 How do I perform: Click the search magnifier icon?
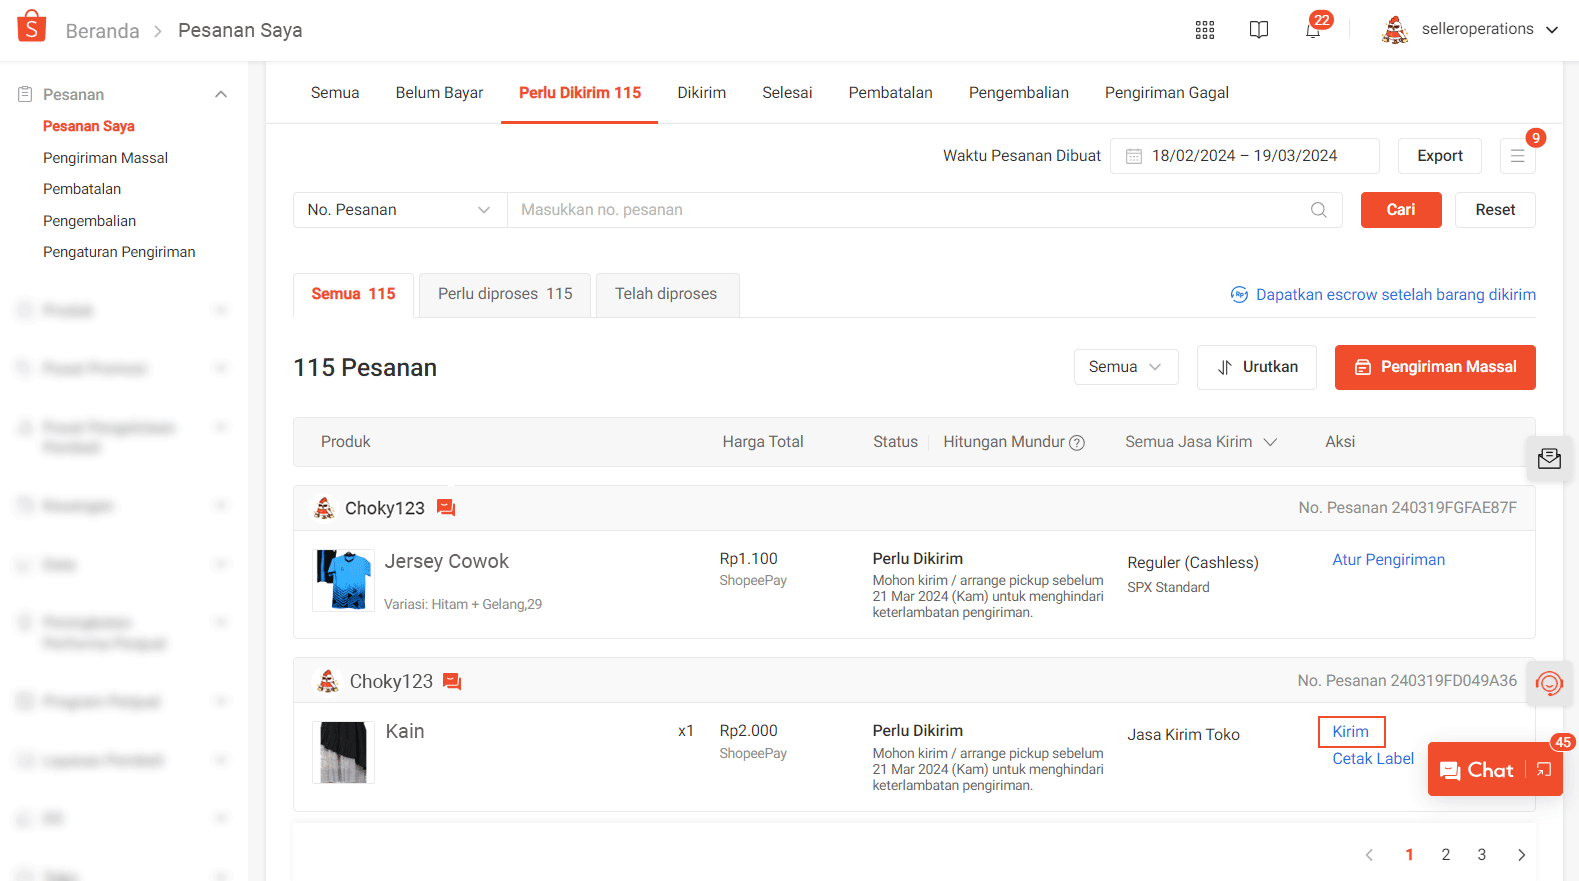click(1318, 210)
